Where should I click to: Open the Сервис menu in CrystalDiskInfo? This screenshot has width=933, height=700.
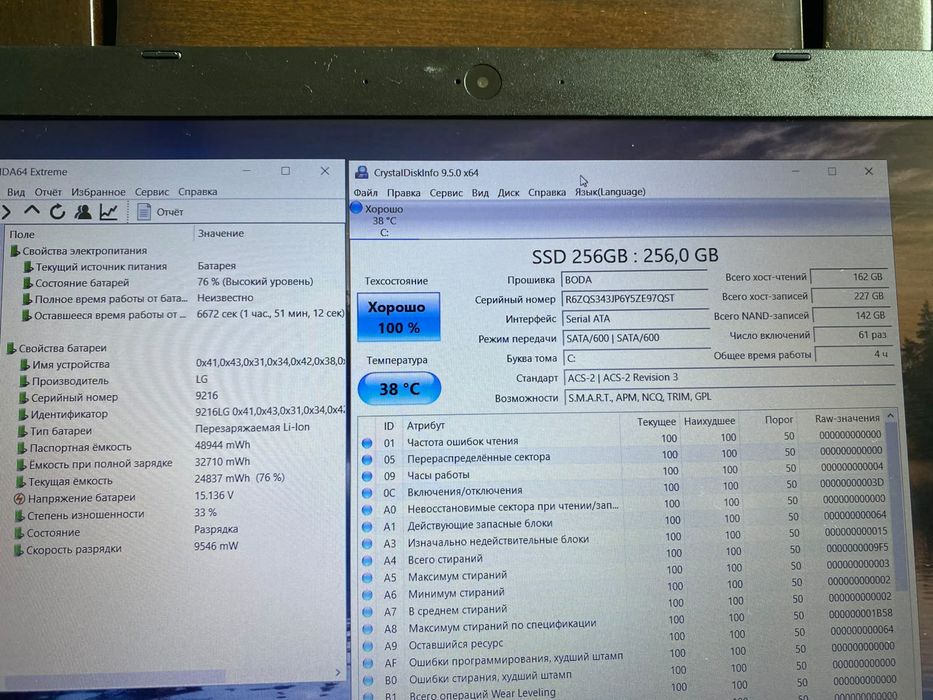[x=446, y=192]
